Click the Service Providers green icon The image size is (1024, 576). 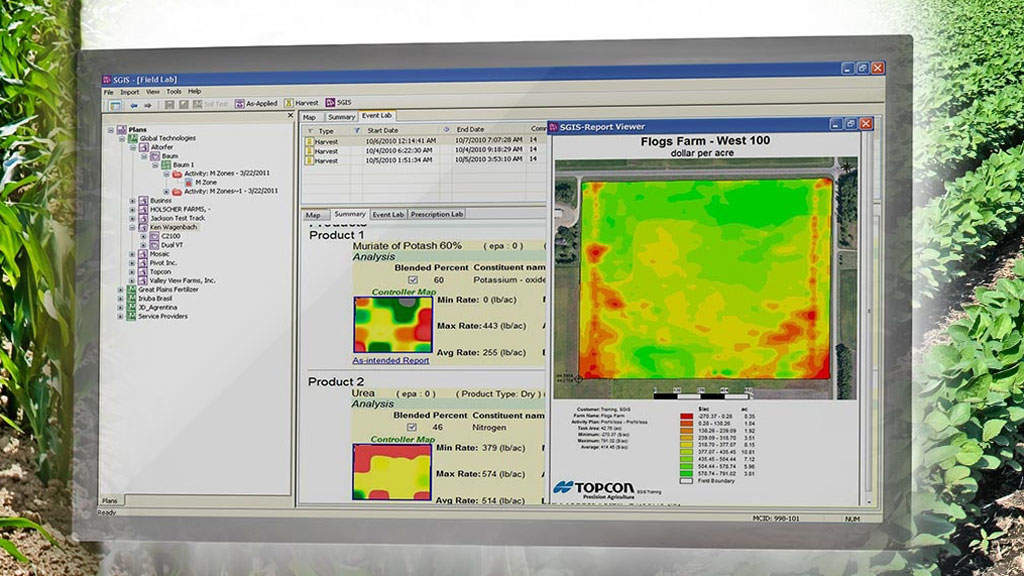click(x=131, y=316)
